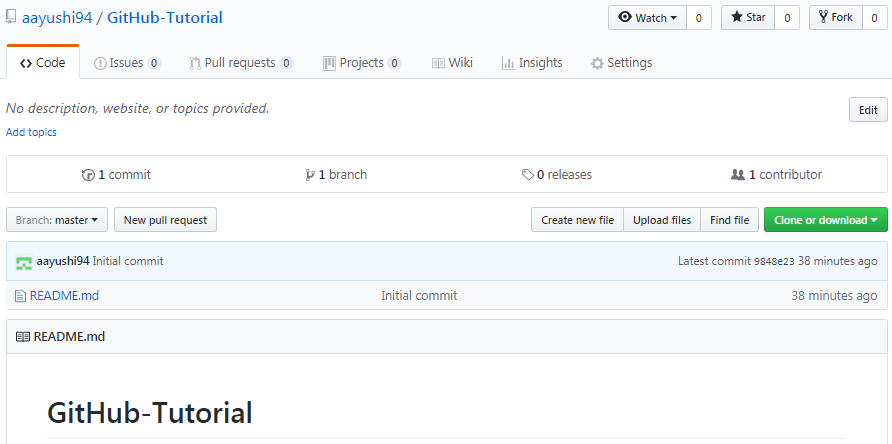Open the aayushi94 user profile link
Screen dimensions: 892x444
pos(57,18)
